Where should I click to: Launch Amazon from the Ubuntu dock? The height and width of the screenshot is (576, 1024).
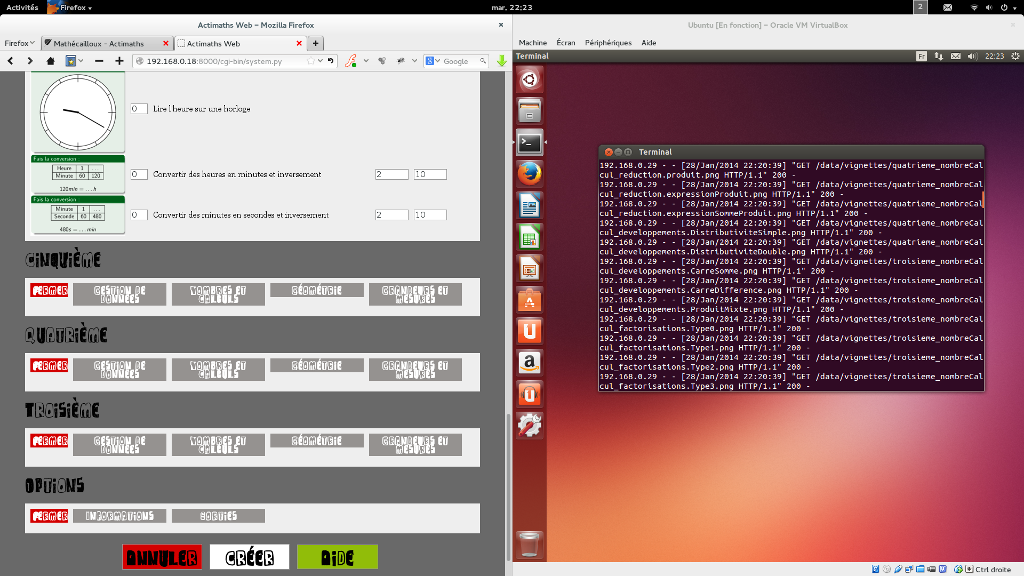point(529,362)
